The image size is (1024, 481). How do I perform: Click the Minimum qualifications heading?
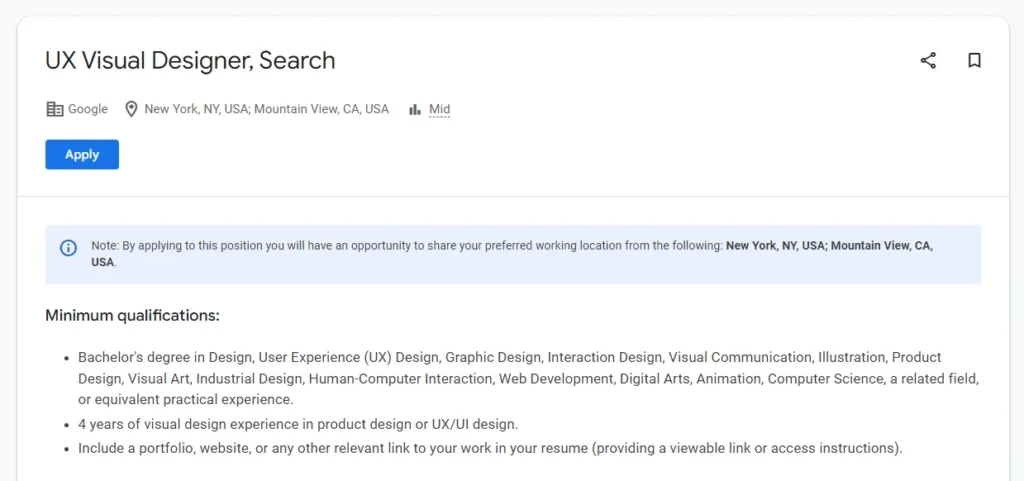tap(132, 316)
